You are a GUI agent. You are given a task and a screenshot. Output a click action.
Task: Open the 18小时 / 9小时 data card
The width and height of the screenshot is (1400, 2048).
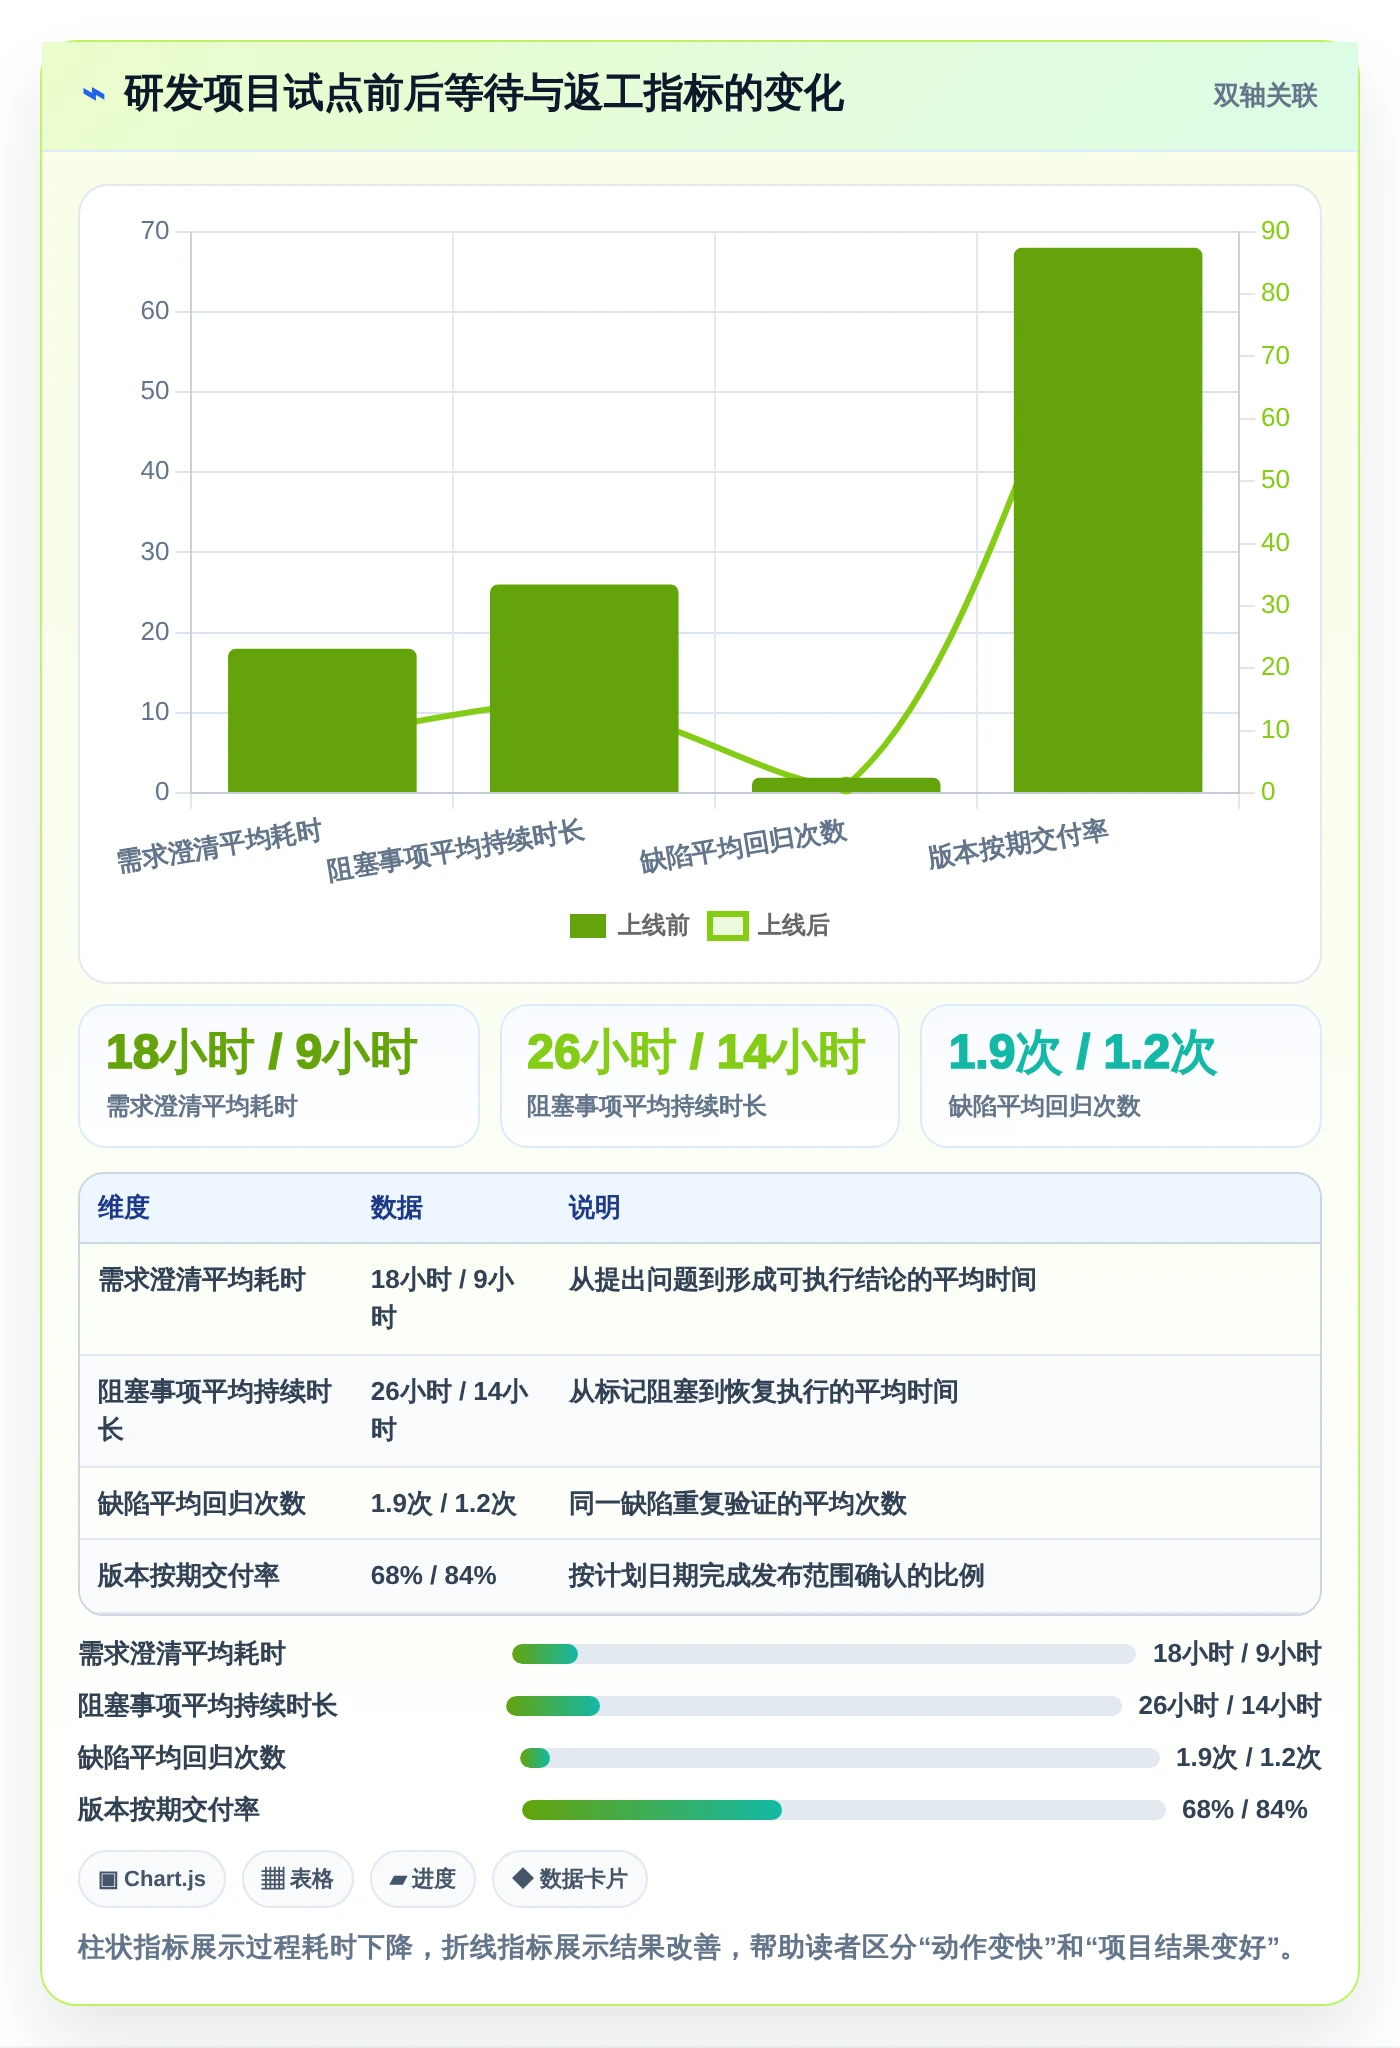279,1076
